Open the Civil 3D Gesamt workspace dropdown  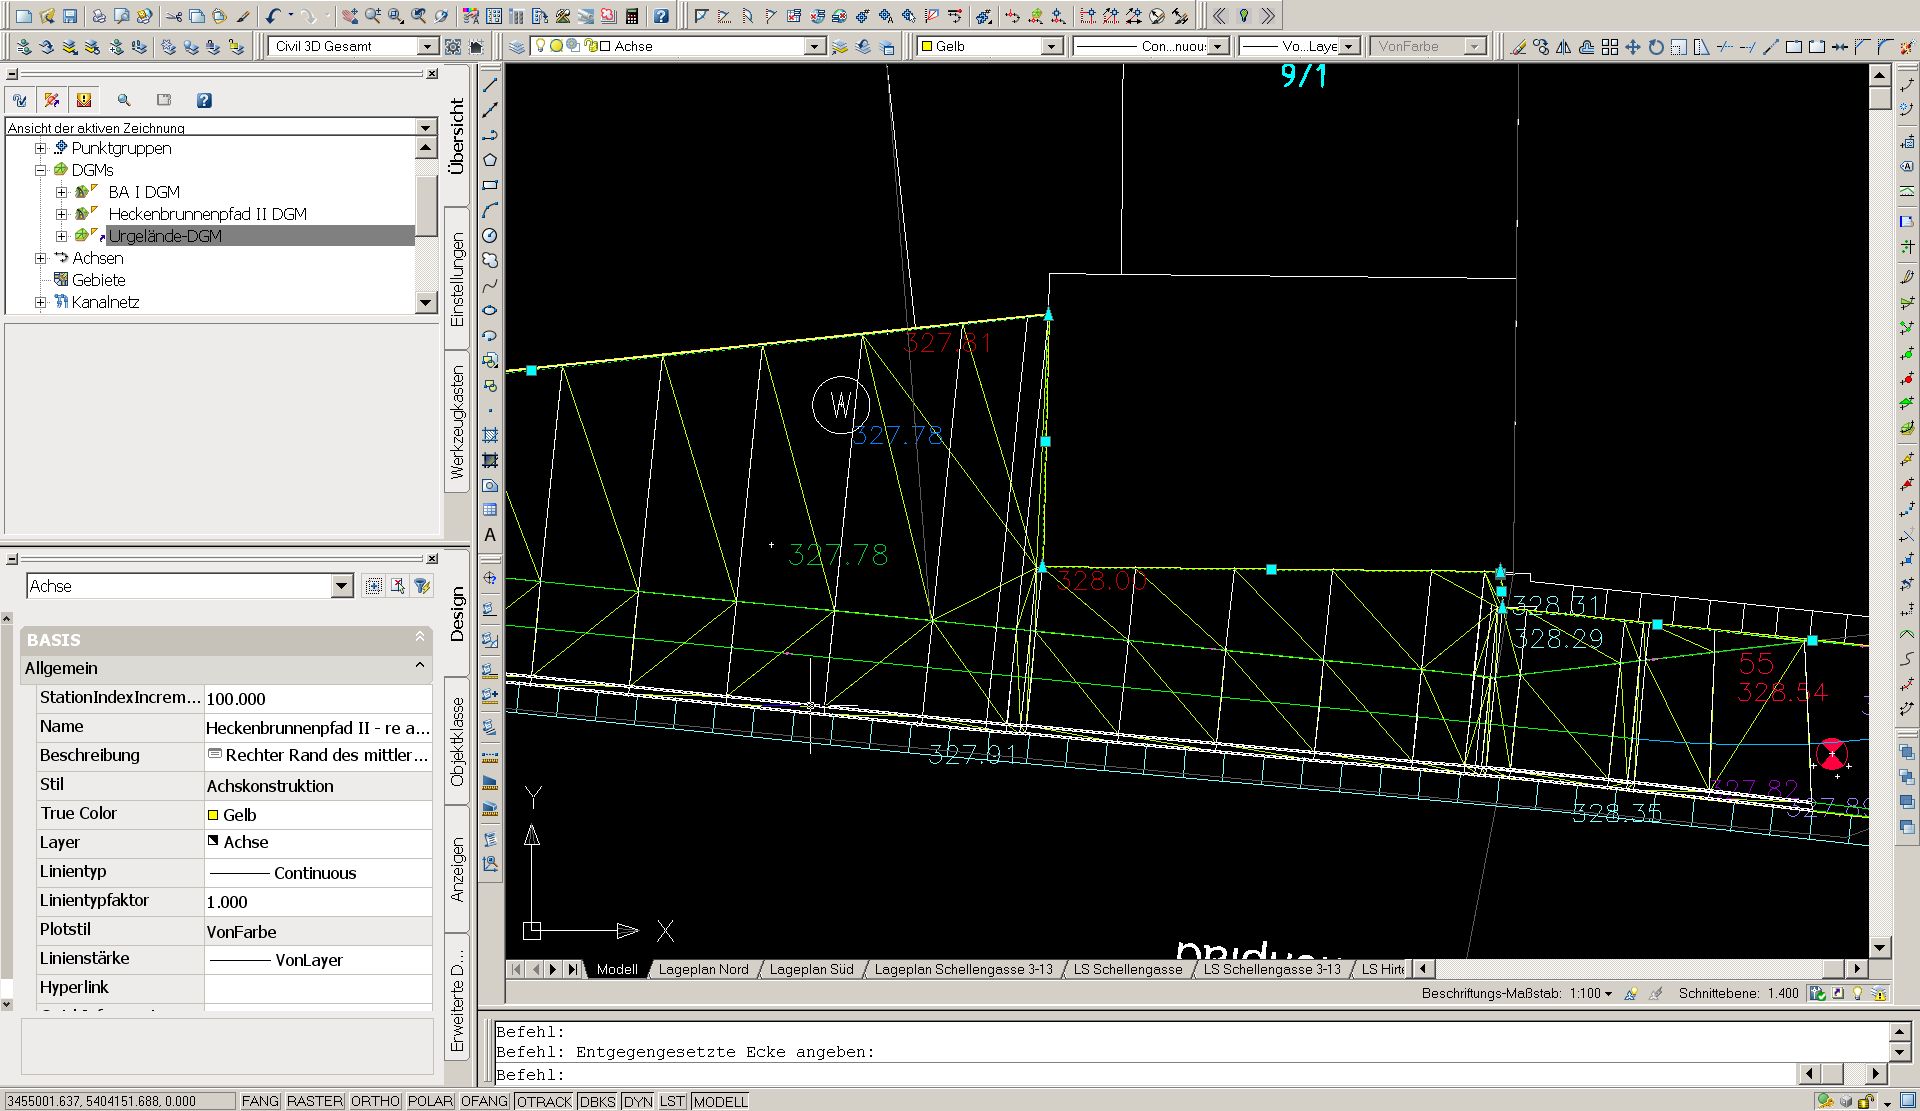click(x=428, y=46)
